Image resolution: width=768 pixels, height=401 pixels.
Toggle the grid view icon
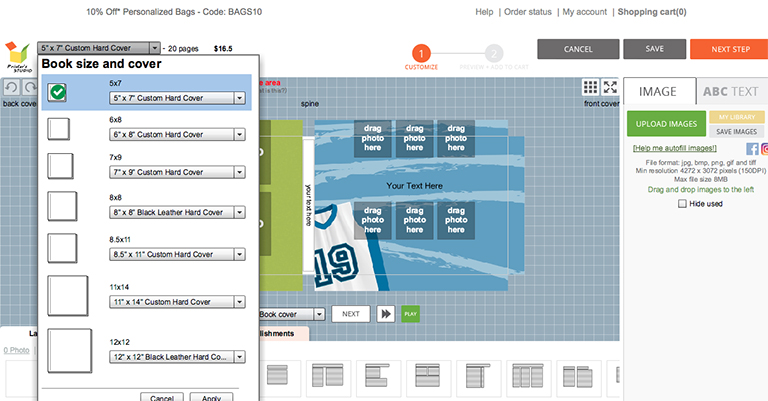[x=590, y=88]
